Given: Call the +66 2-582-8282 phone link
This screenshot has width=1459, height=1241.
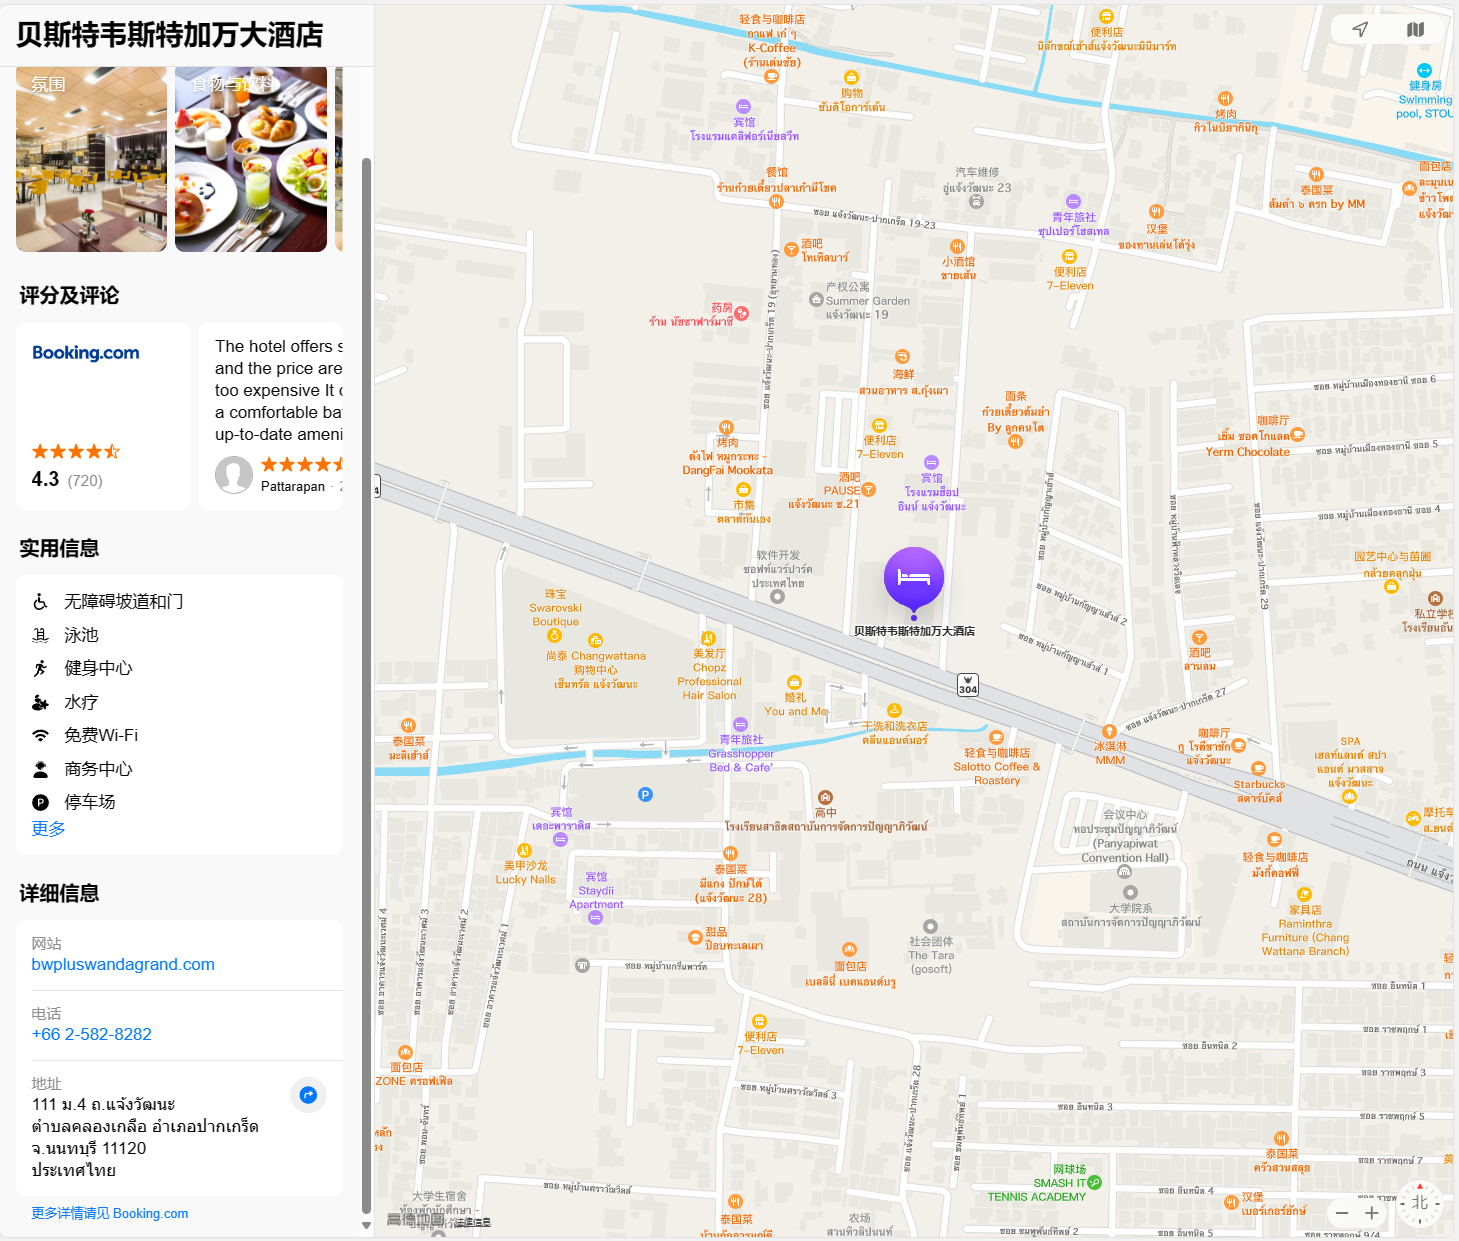Looking at the screenshot, I should [92, 1034].
